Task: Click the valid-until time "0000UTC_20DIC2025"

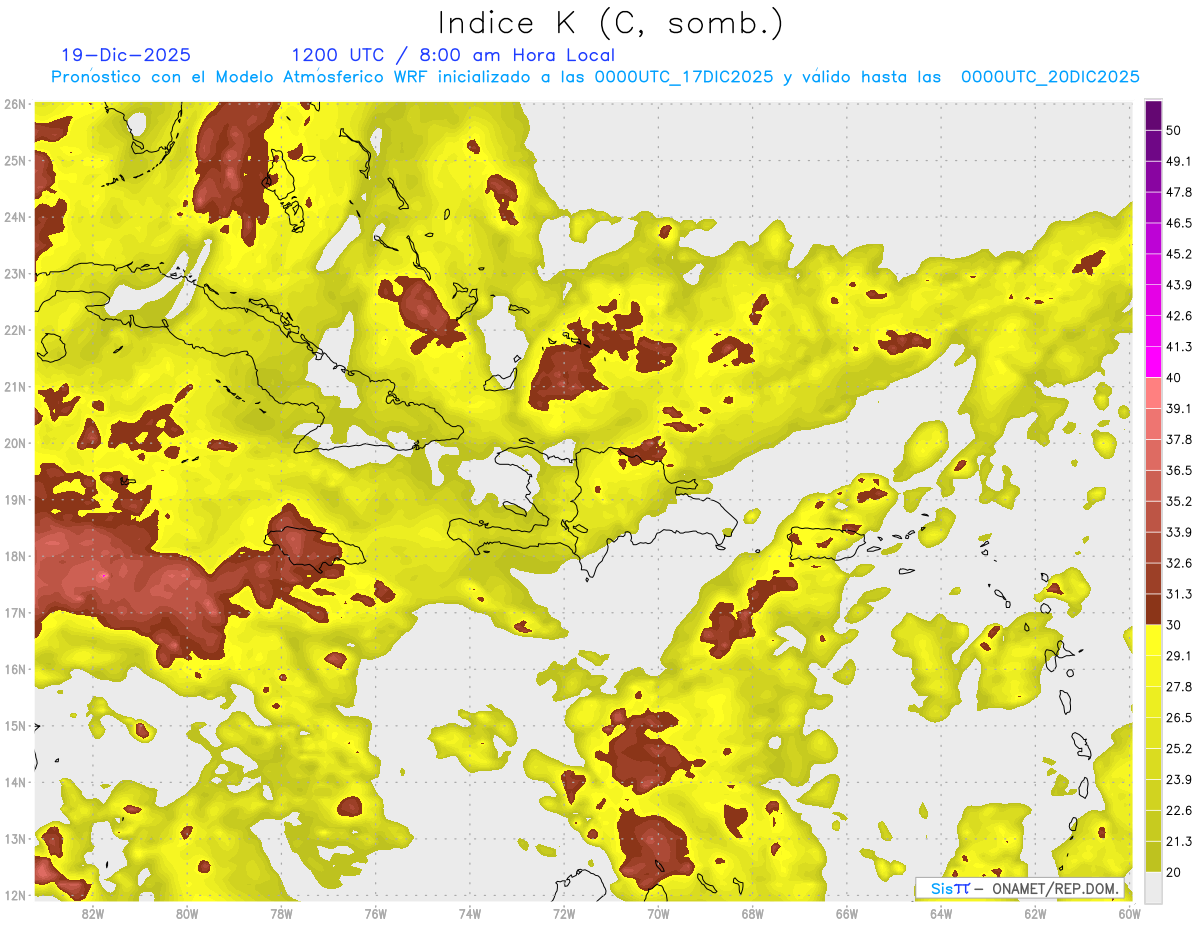Action: coord(1050,76)
